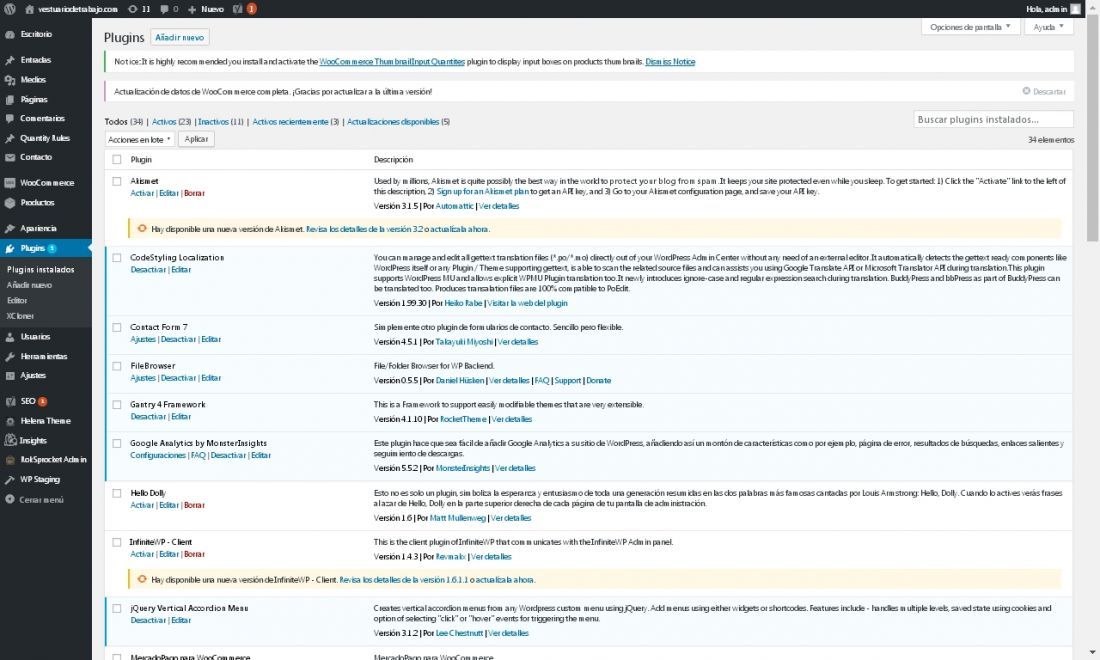Open the WooCommerce Thumbnail Input Quantities link
The width and height of the screenshot is (1100, 660).
(392, 61)
